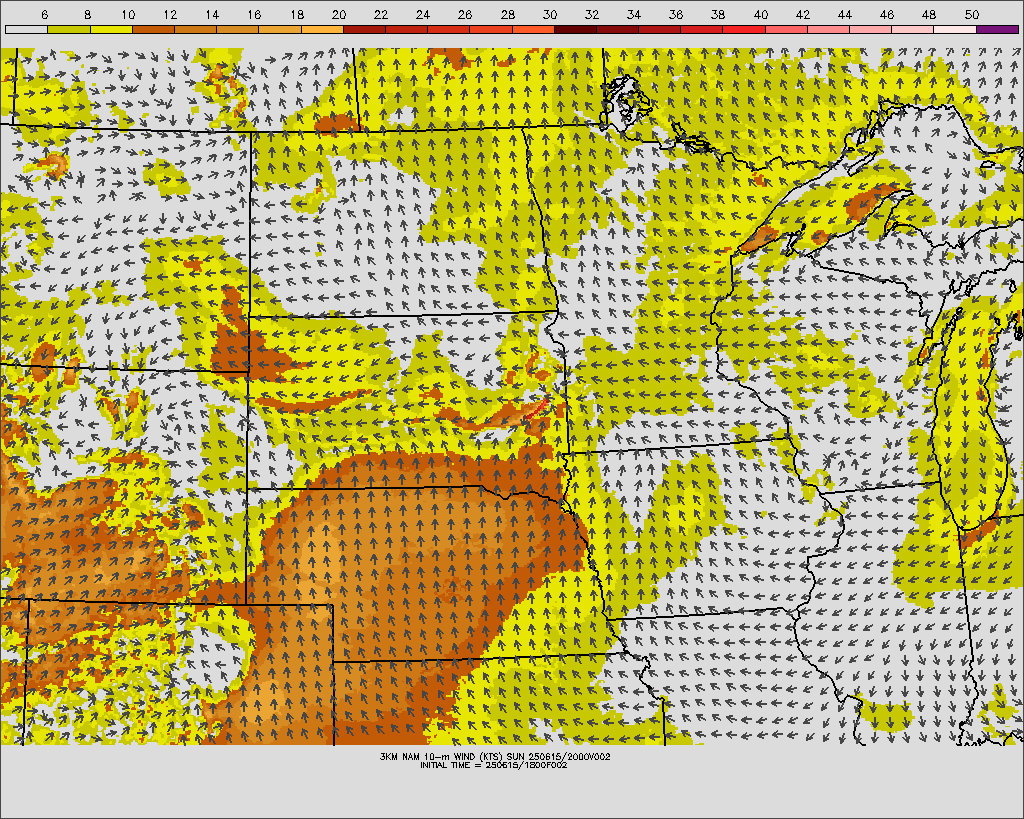The width and height of the screenshot is (1024, 819).
Task: Click the legend label "30"
Action: (550, 14)
